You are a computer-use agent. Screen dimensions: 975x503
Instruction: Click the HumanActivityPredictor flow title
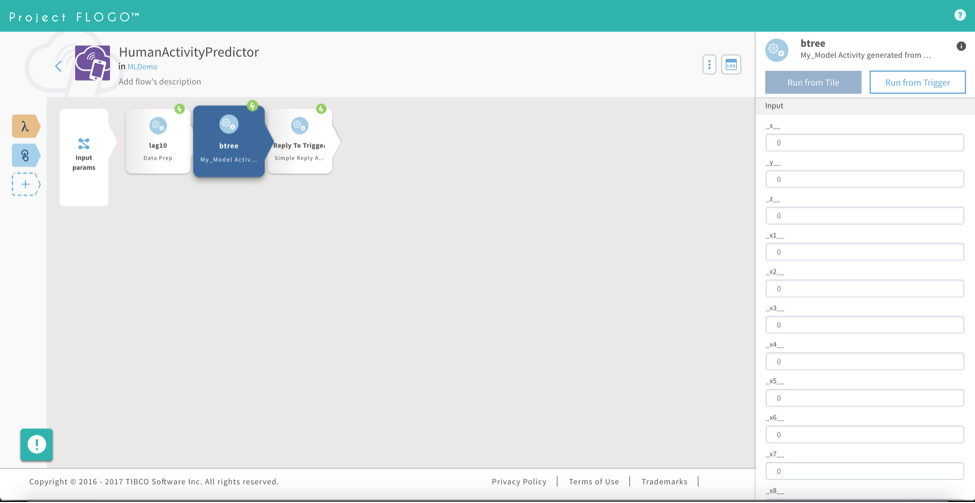pyautogui.click(x=189, y=52)
